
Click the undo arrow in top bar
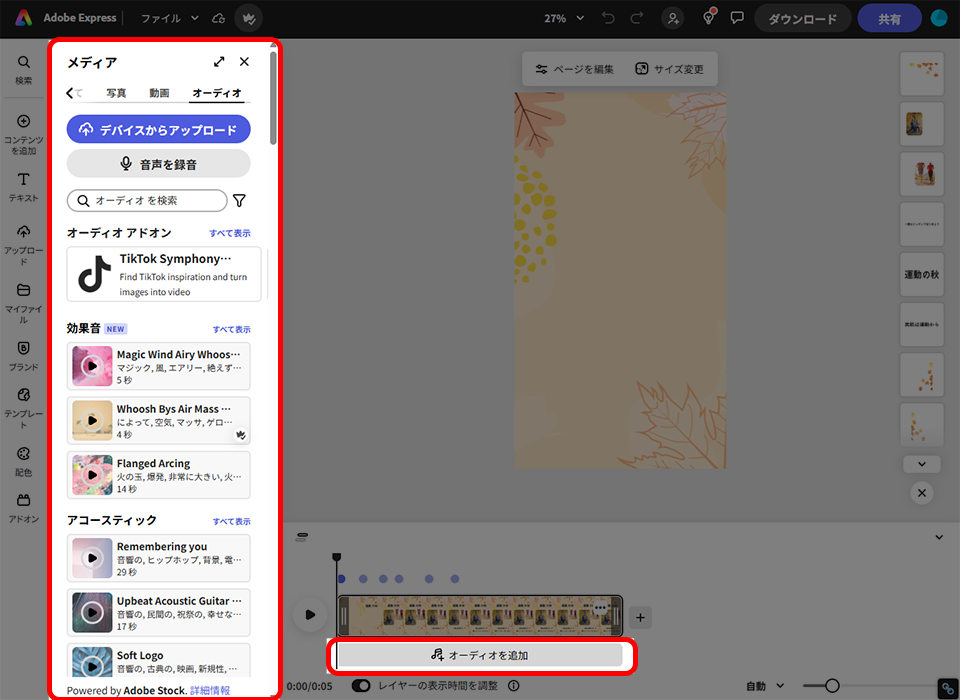609,18
